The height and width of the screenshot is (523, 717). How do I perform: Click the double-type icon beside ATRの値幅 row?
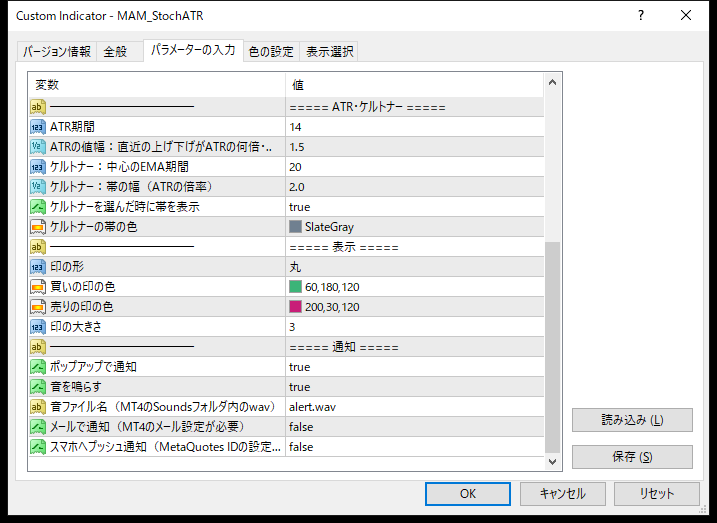click(x=38, y=147)
